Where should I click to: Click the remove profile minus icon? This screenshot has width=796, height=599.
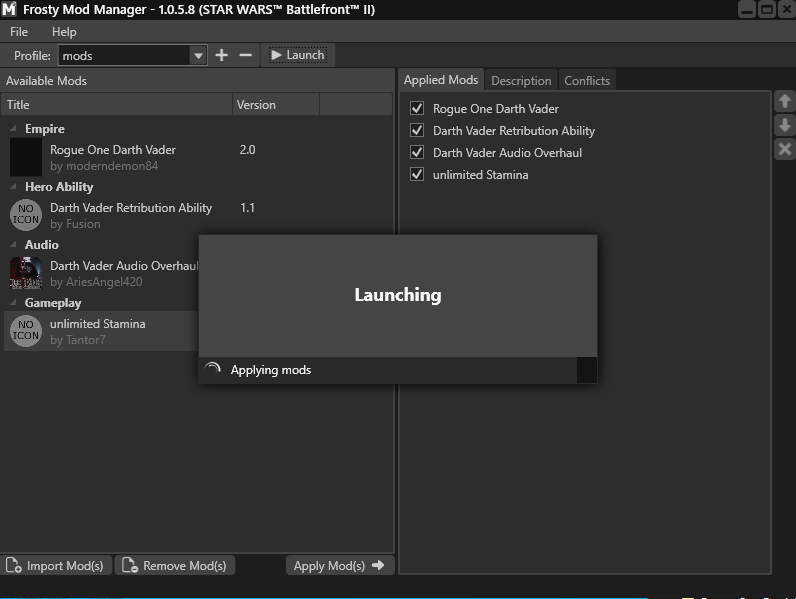[246, 55]
